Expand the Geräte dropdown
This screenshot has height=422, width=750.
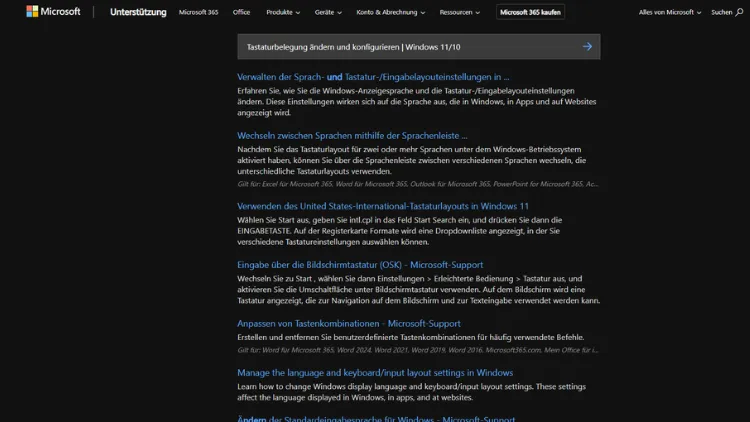[x=328, y=12]
